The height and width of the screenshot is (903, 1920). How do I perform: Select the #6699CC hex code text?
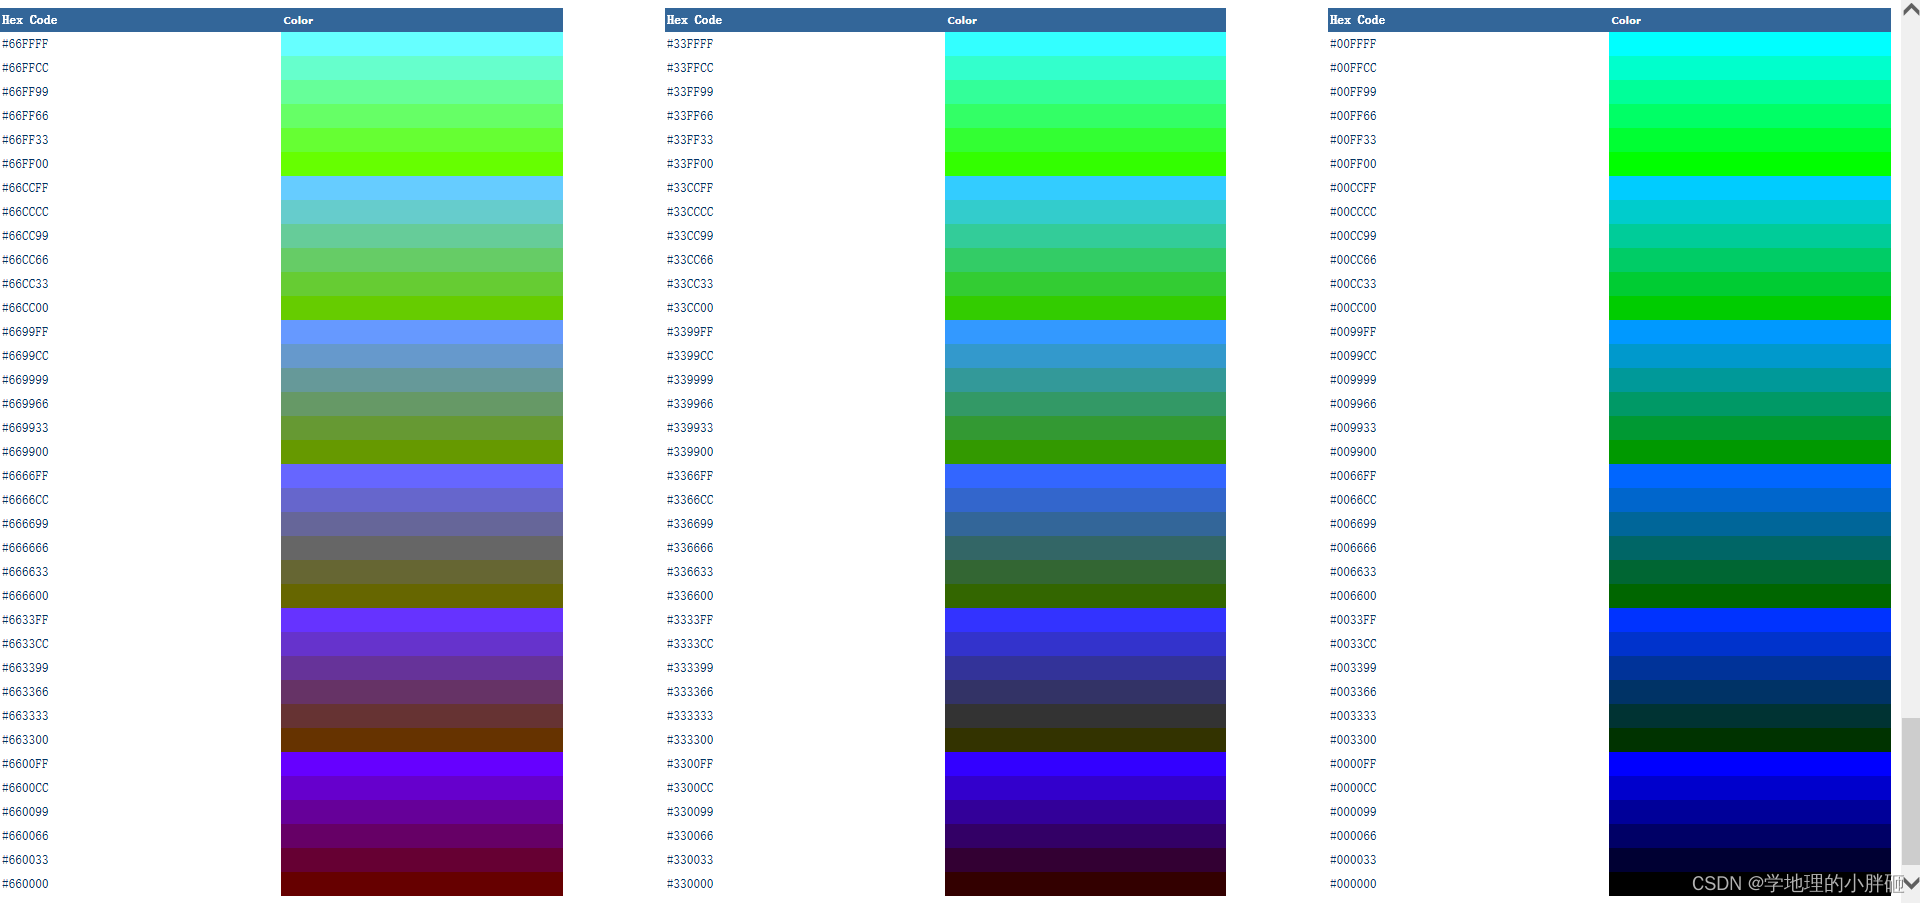coord(25,356)
